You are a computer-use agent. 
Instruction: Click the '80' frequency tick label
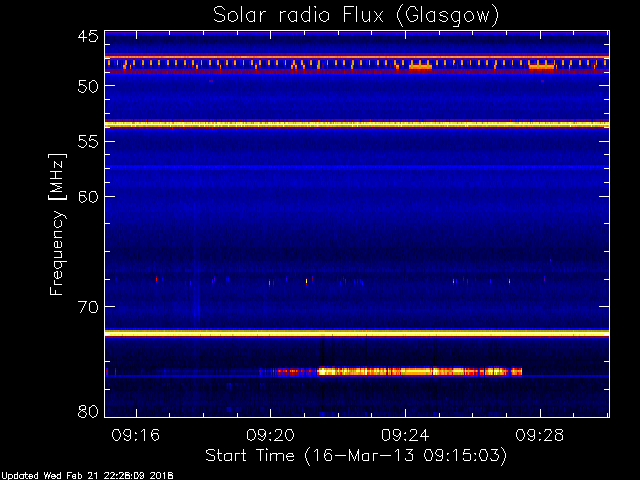pos(88,411)
